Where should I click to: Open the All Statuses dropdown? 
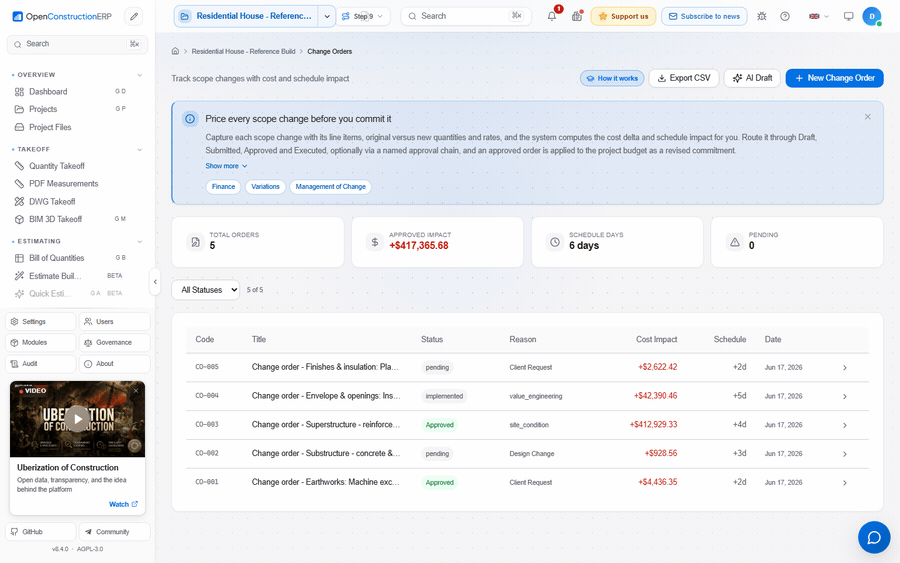[x=205, y=290]
